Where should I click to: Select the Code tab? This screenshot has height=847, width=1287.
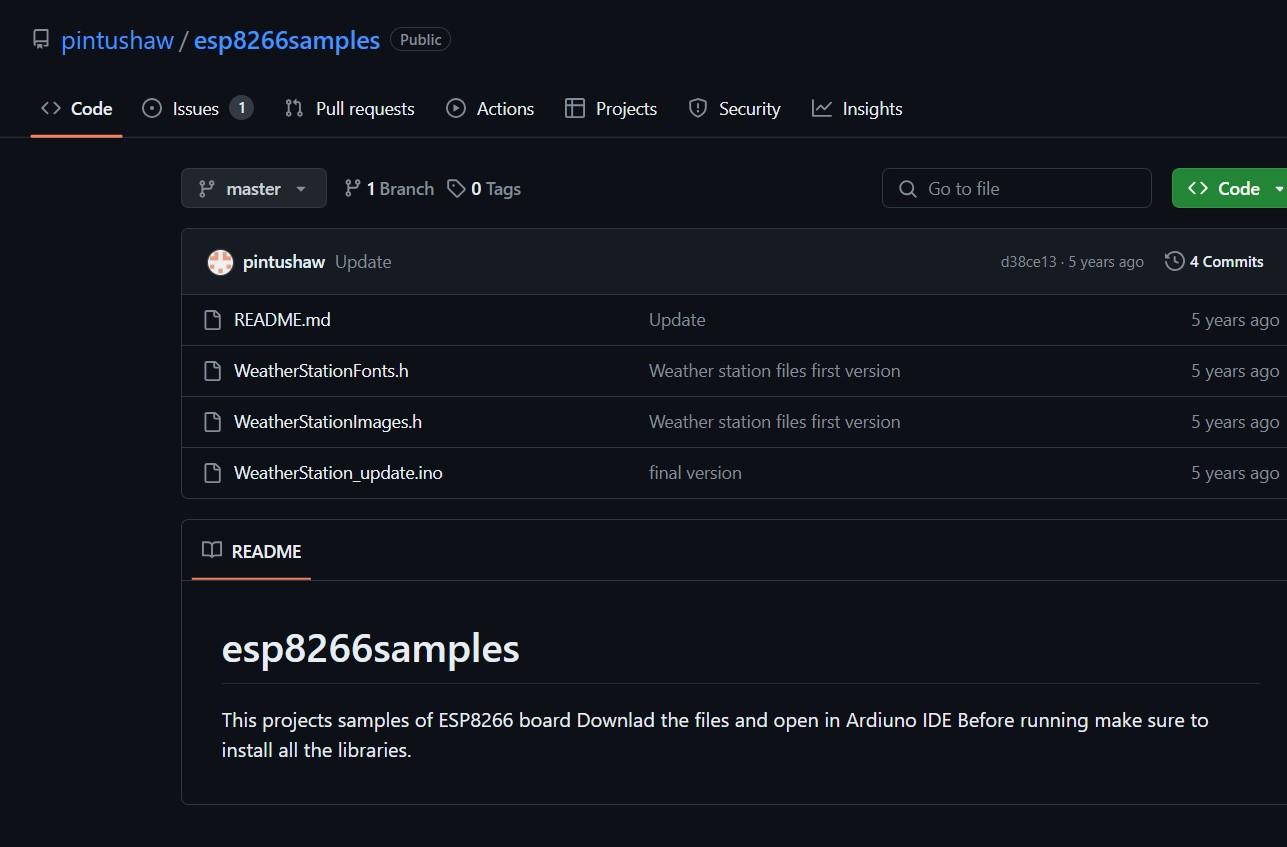click(76, 108)
